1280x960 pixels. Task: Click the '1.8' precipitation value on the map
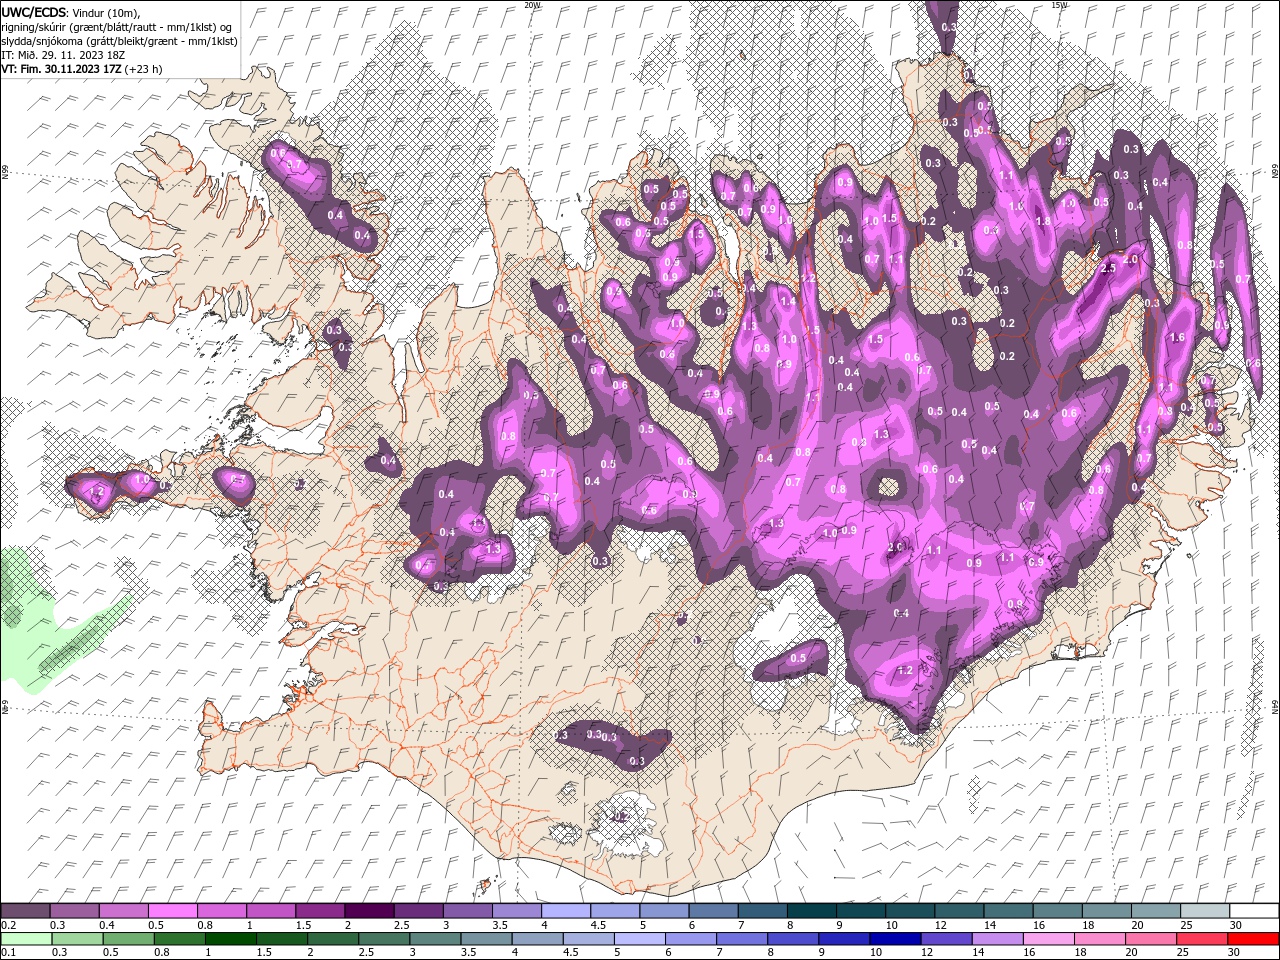tap(1043, 221)
